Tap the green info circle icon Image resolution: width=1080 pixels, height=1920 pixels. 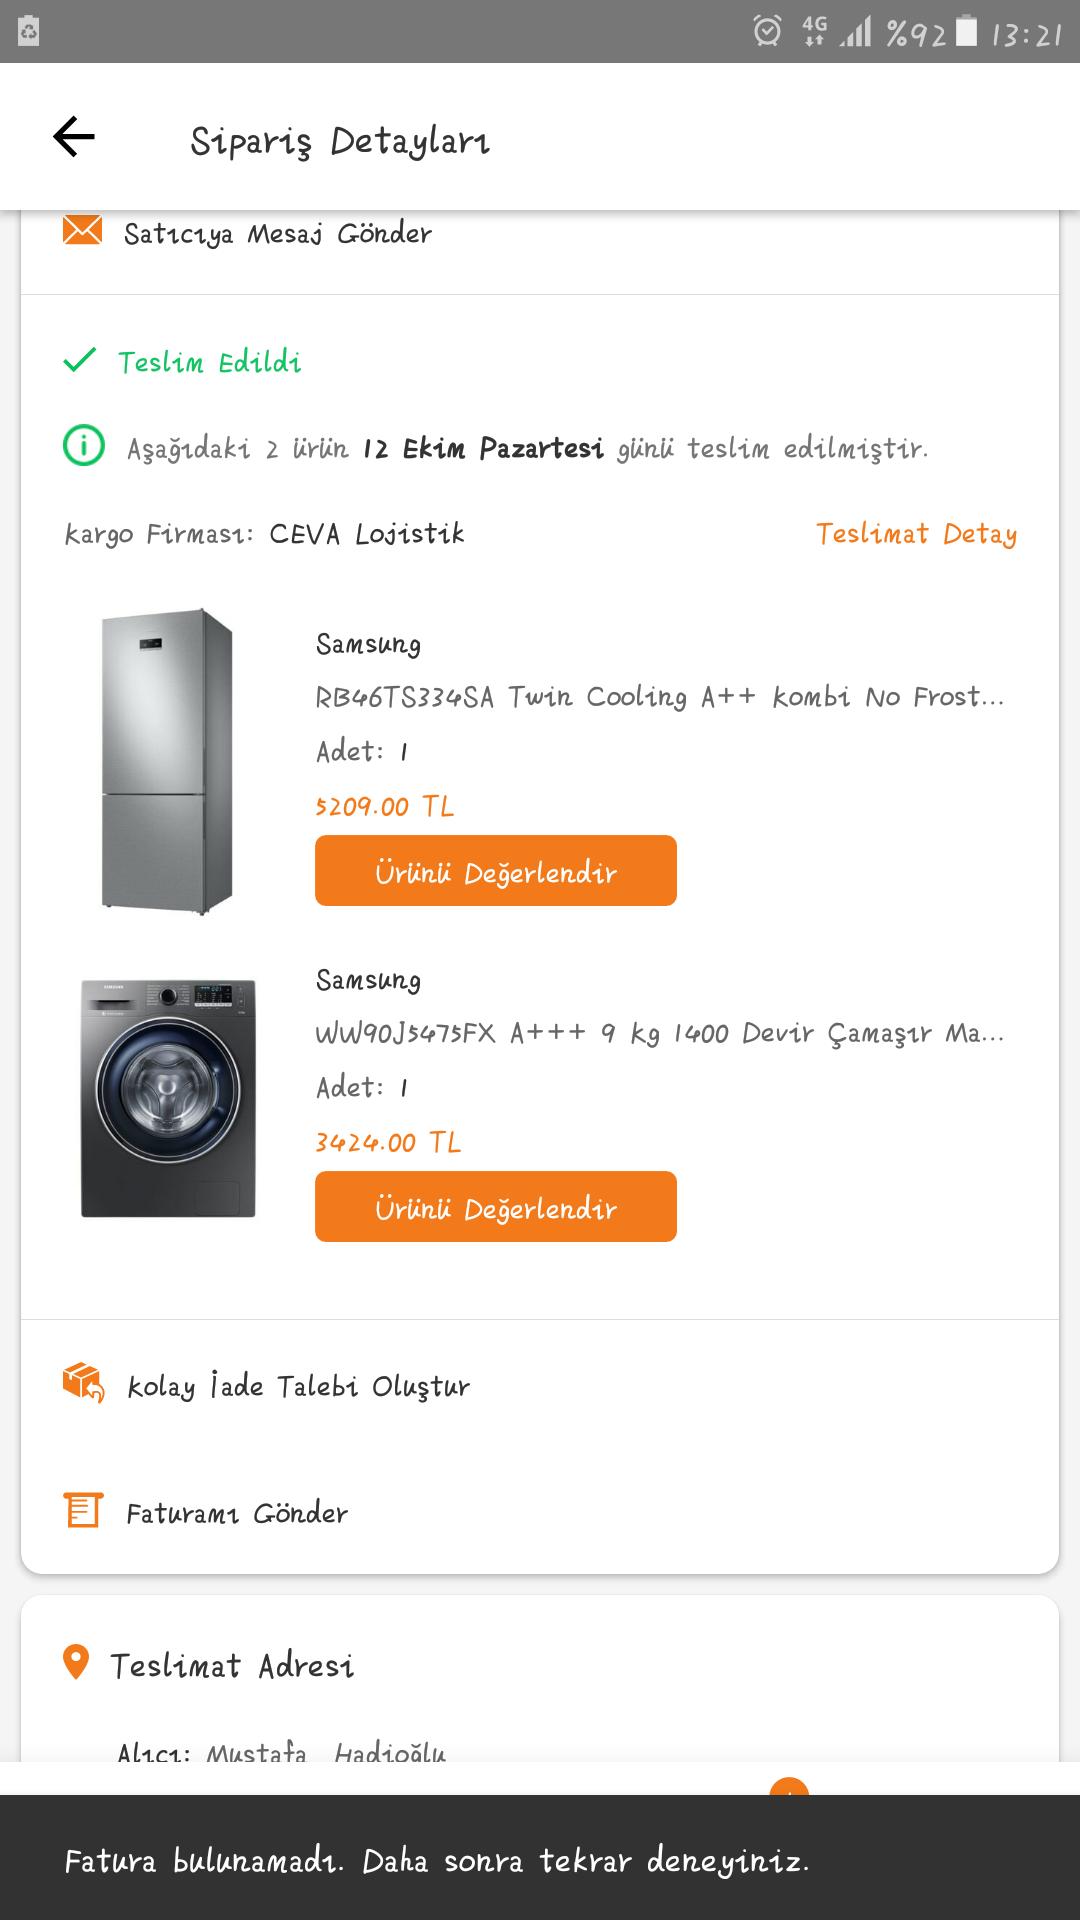tap(84, 446)
